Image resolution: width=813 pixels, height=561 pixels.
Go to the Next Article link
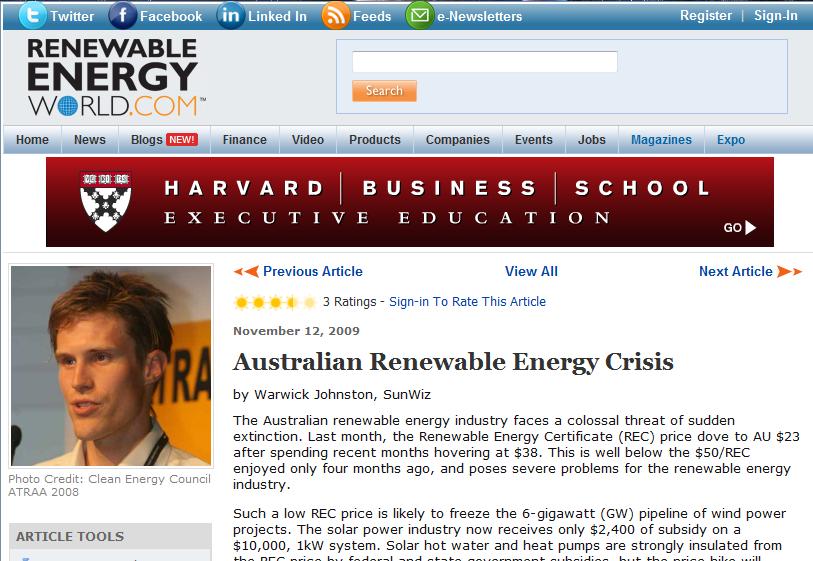tap(736, 271)
